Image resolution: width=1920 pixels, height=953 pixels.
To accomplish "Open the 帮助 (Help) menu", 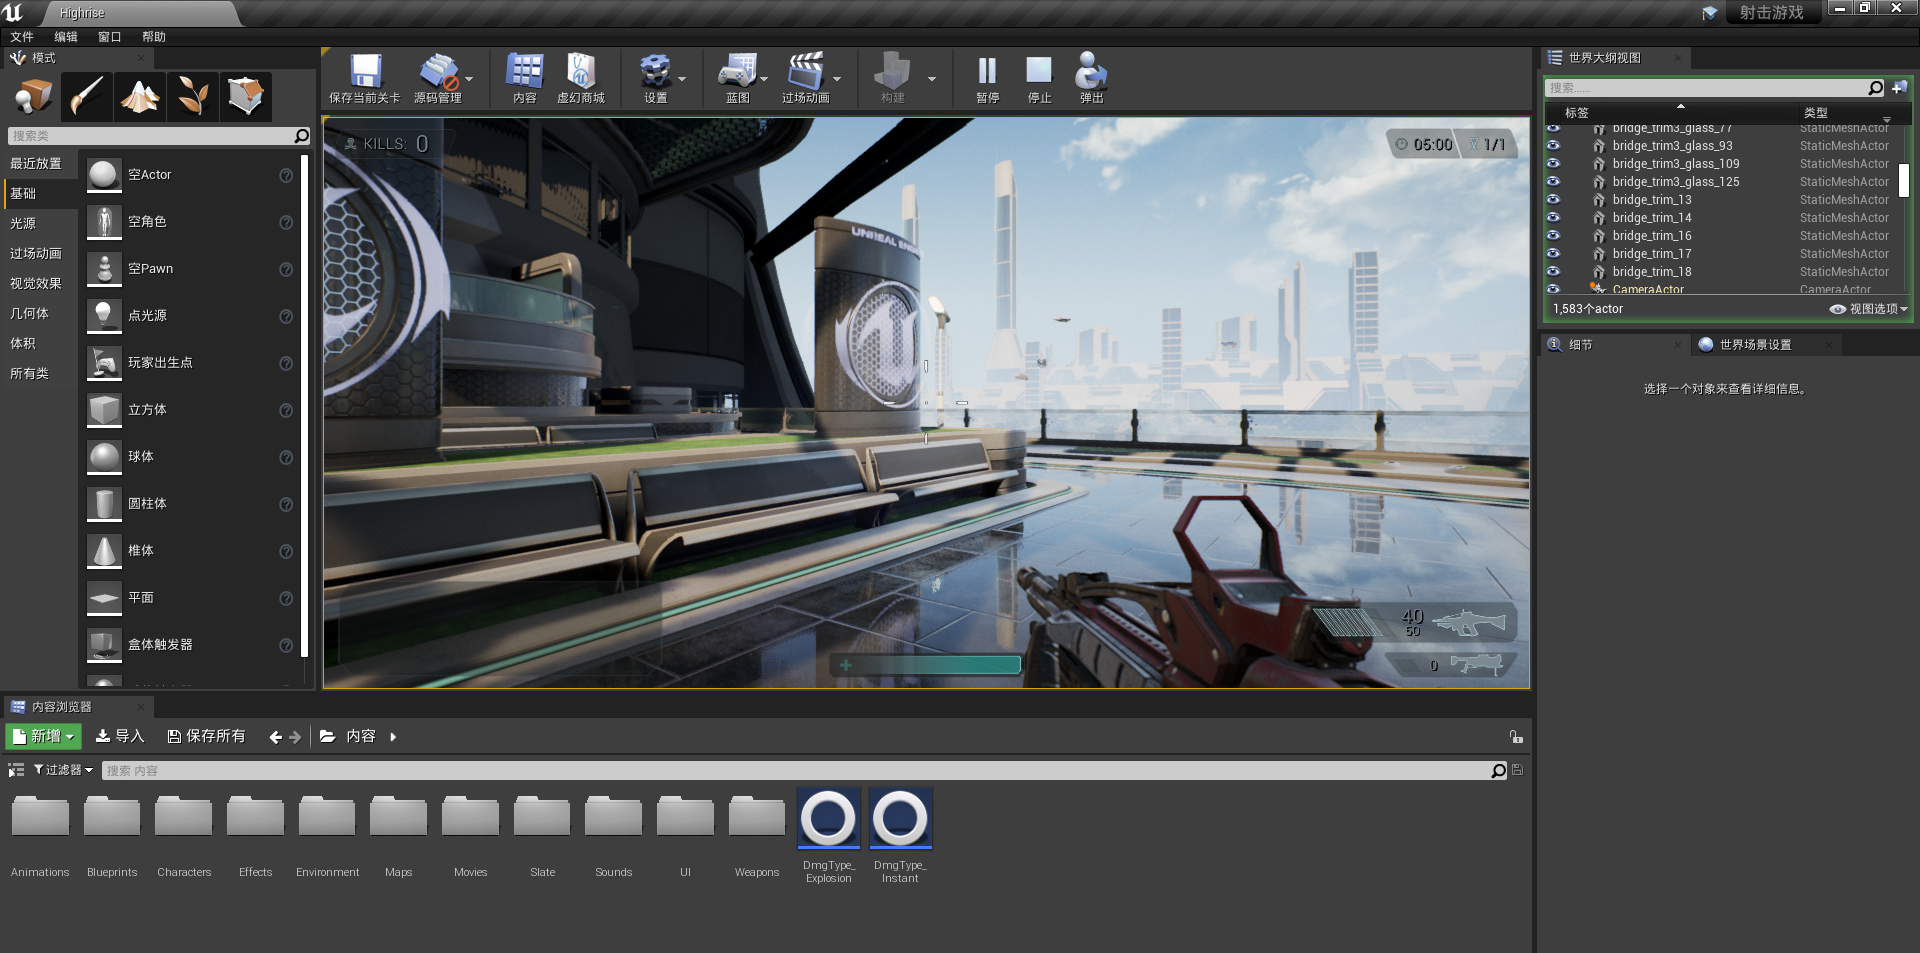I will click(154, 37).
